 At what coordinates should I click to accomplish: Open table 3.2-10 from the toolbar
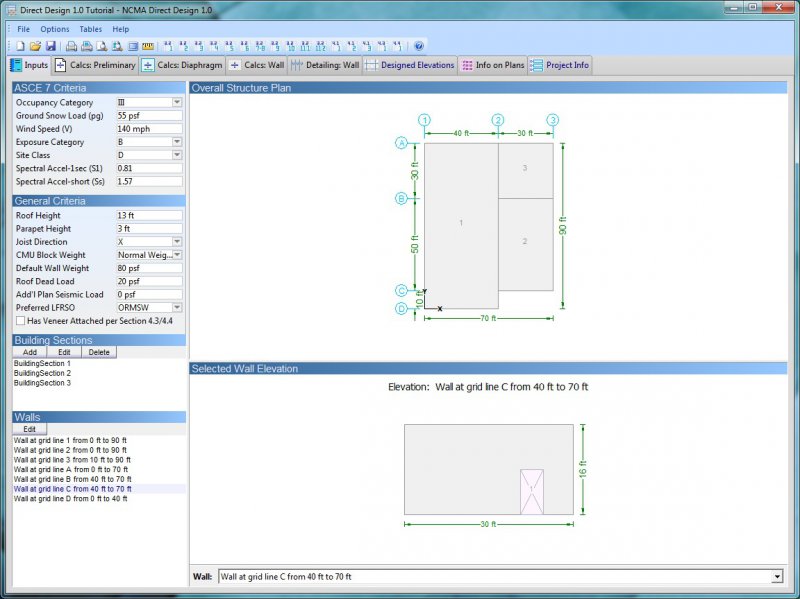(x=291, y=46)
